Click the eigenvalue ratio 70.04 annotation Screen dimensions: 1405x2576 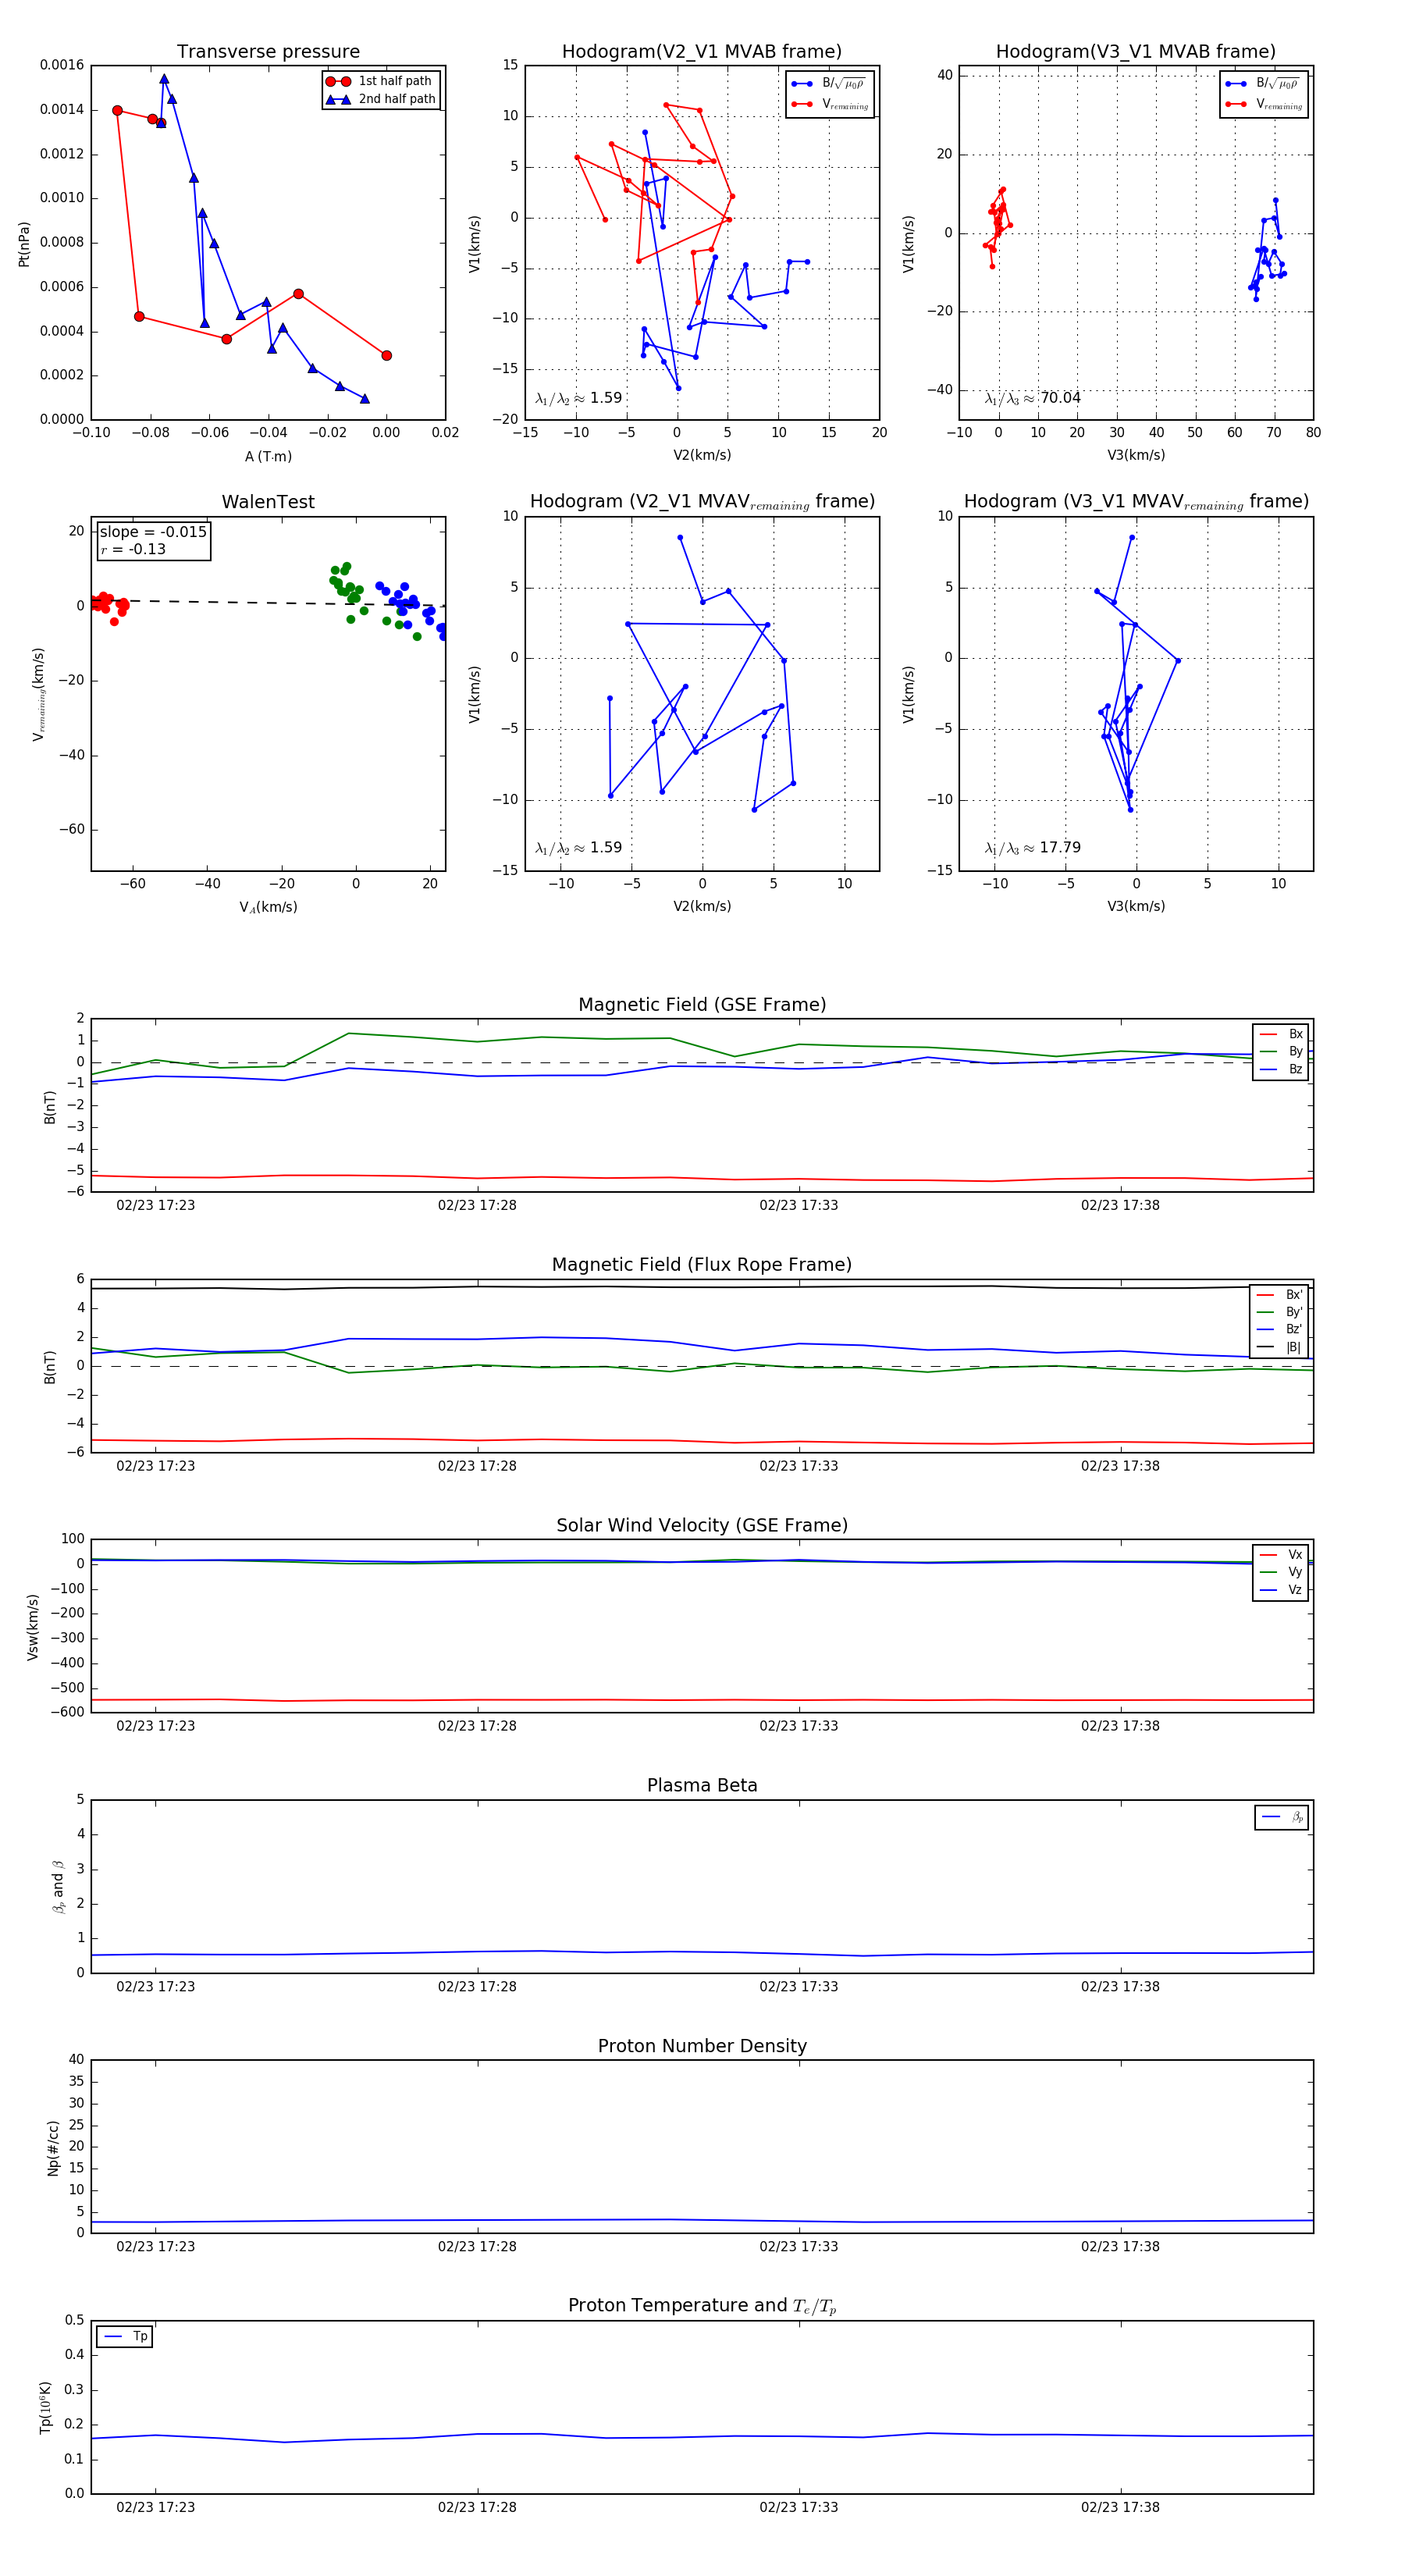pyautogui.click(x=1033, y=398)
